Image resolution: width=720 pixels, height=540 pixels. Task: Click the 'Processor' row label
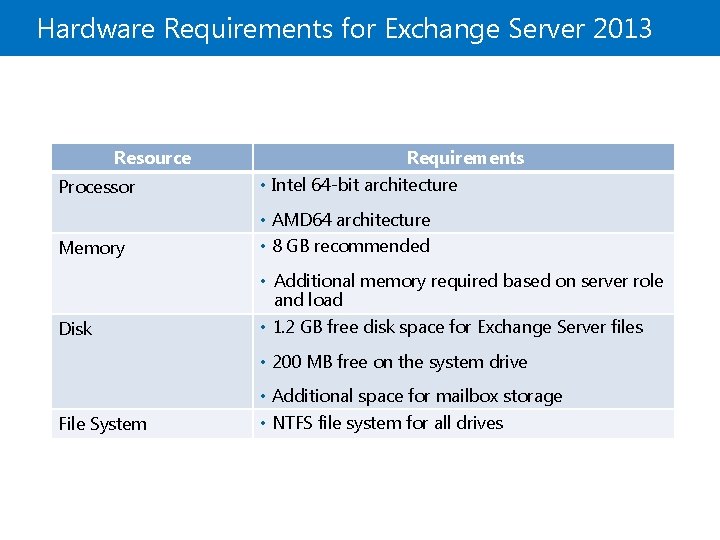(96, 187)
